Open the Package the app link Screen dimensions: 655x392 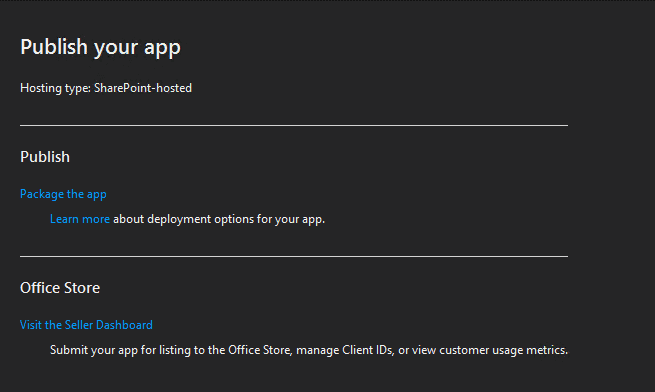click(x=63, y=194)
